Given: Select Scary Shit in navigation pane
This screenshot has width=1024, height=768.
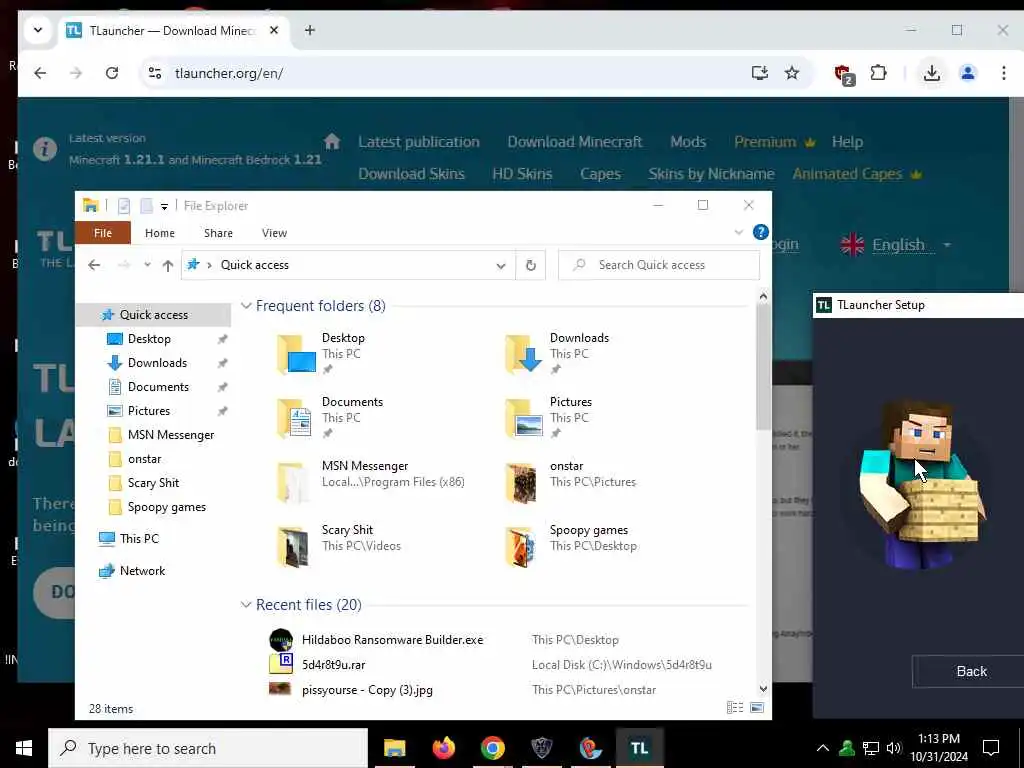Looking at the screenshot, I should (x=153, y=483).
